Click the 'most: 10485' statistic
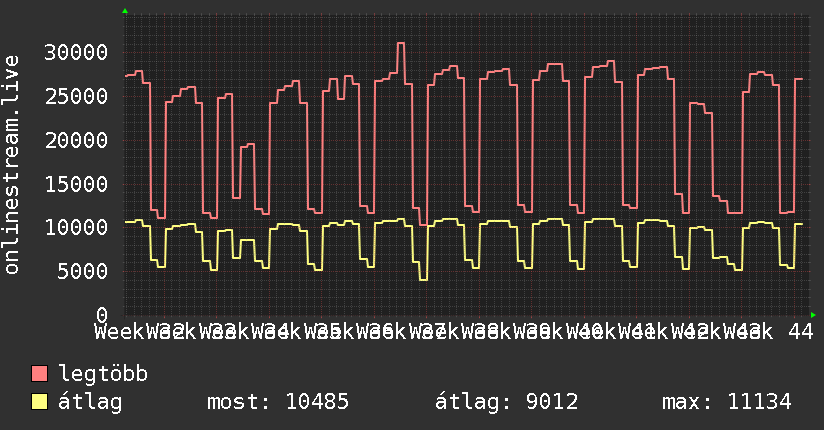The image size is (824, 430). [x=277, y=402]
